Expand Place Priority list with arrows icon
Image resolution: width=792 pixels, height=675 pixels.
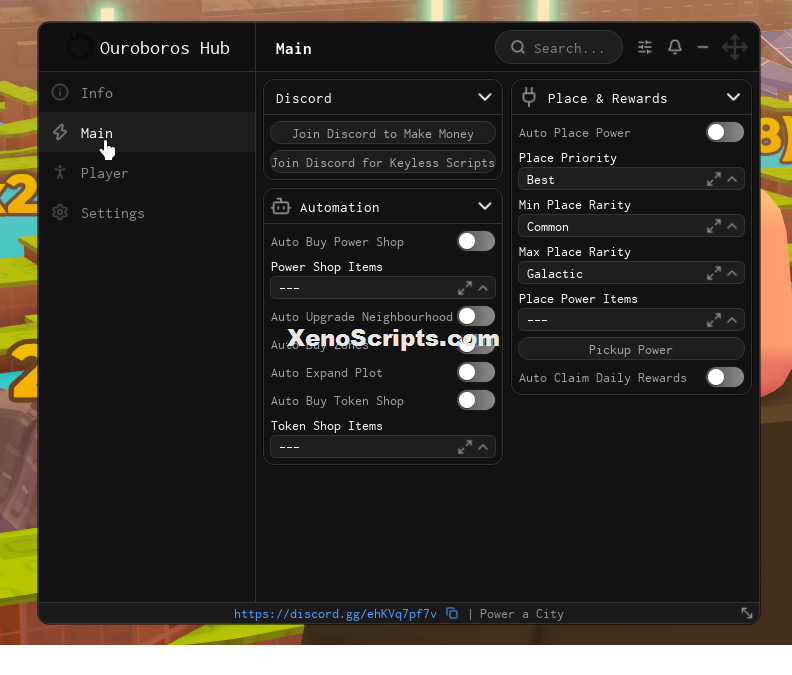pyautogui.click(x=714, y=179)
